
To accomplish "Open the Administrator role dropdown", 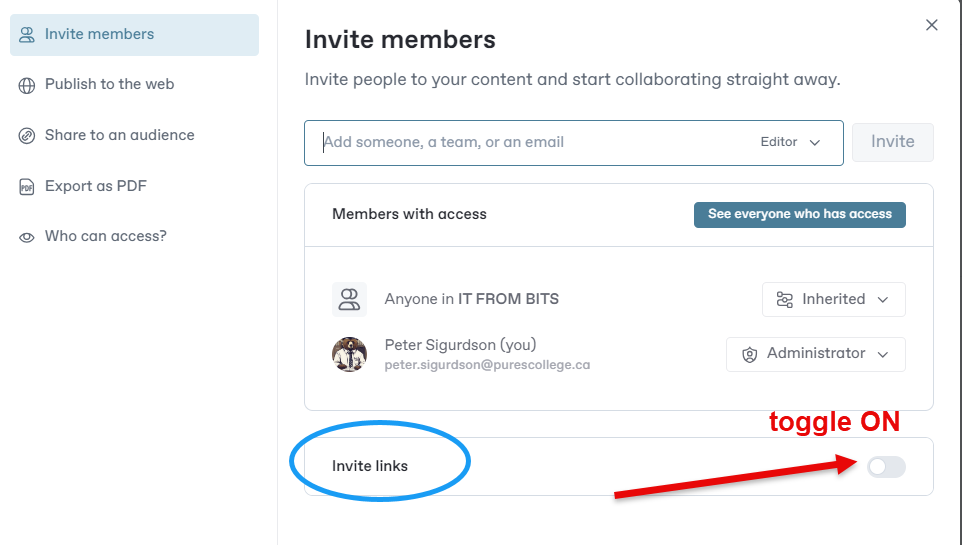I will (x=816, y=354).
